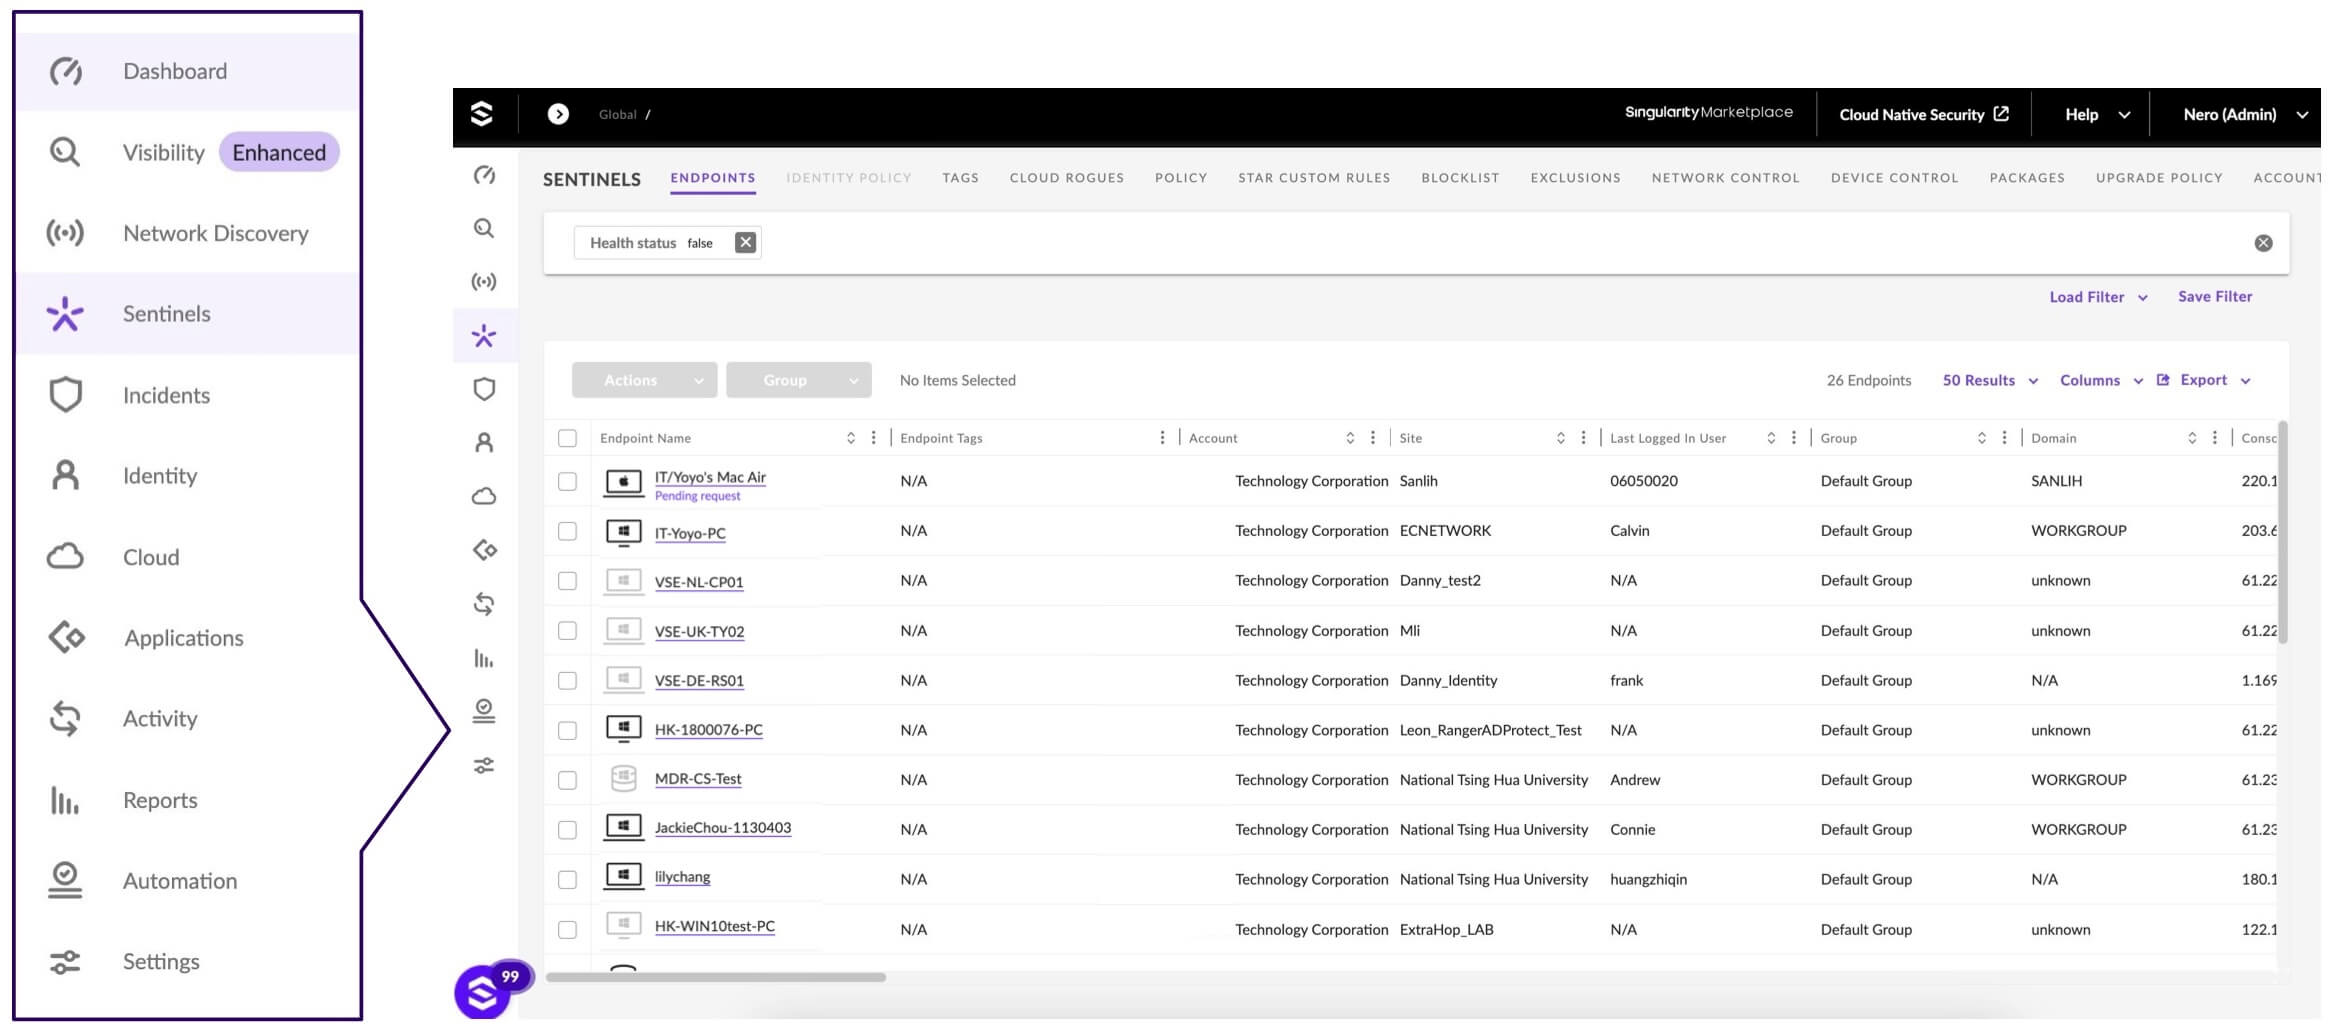This screenshot has height=1036, width=2334.
Task: Open Visibility in the expanded sidebar
Action: click(188, 152)
